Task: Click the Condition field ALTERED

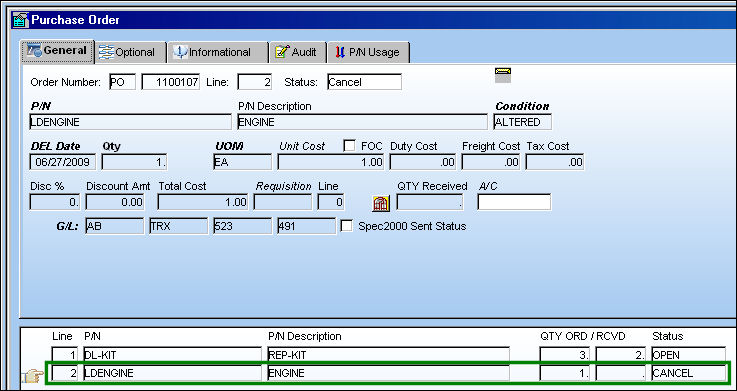Action: (x=523, y=122)
